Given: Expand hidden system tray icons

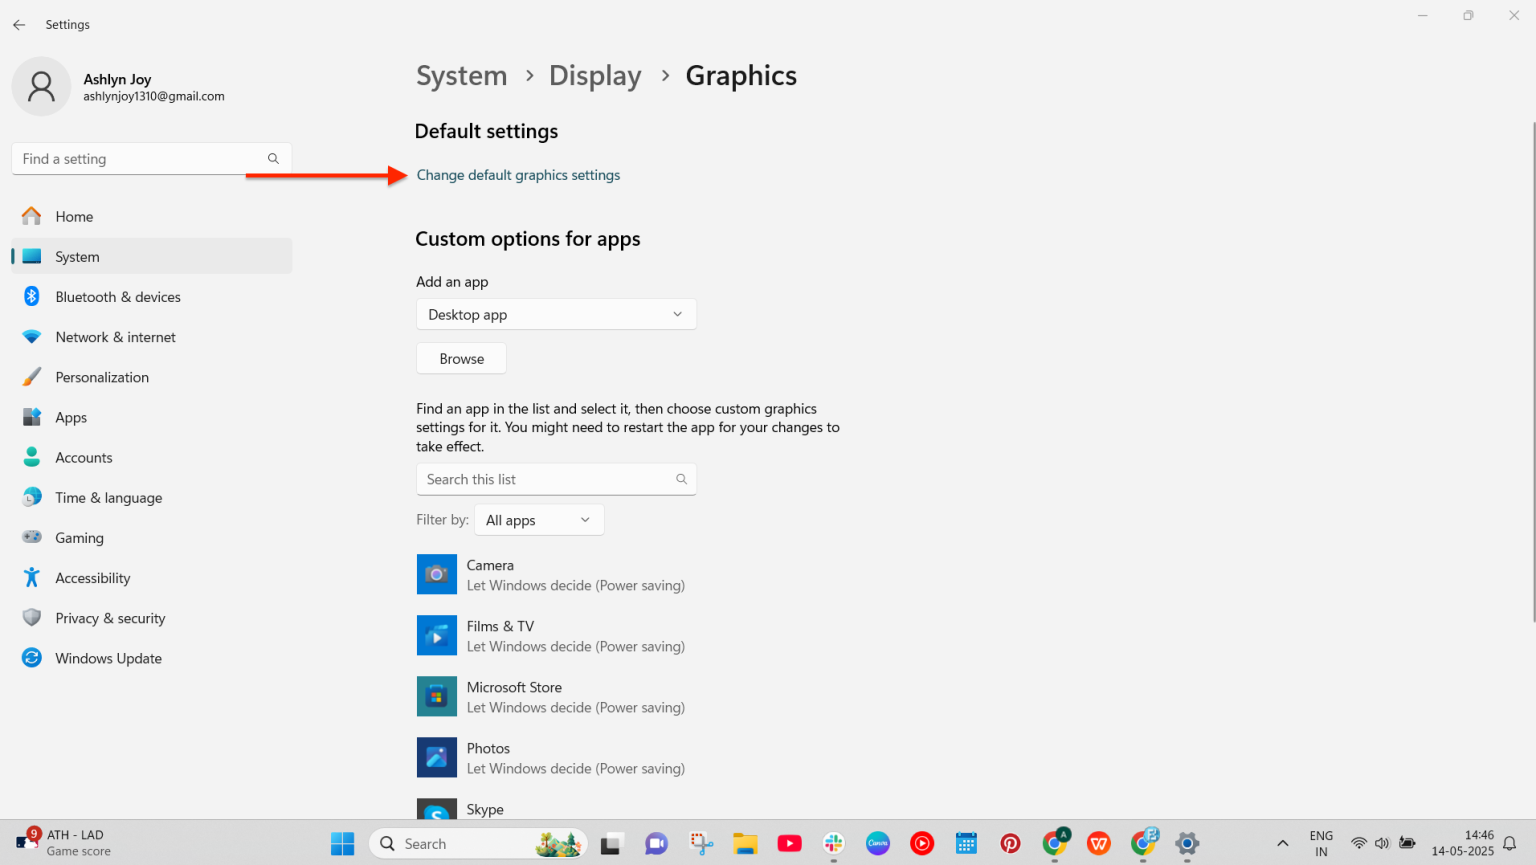Looking at the screenshot, I should [x=1281, y=843].
